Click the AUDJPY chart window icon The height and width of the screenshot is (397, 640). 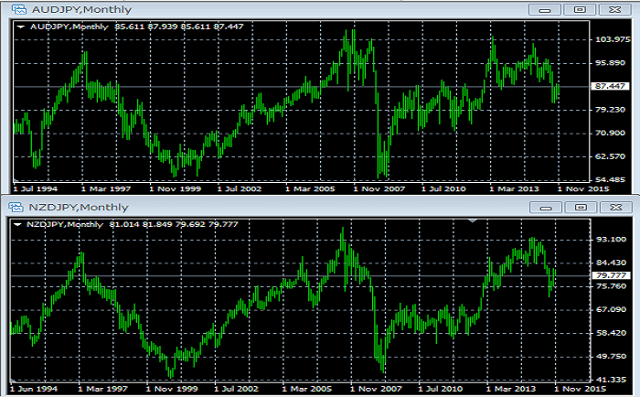point(19,9)
